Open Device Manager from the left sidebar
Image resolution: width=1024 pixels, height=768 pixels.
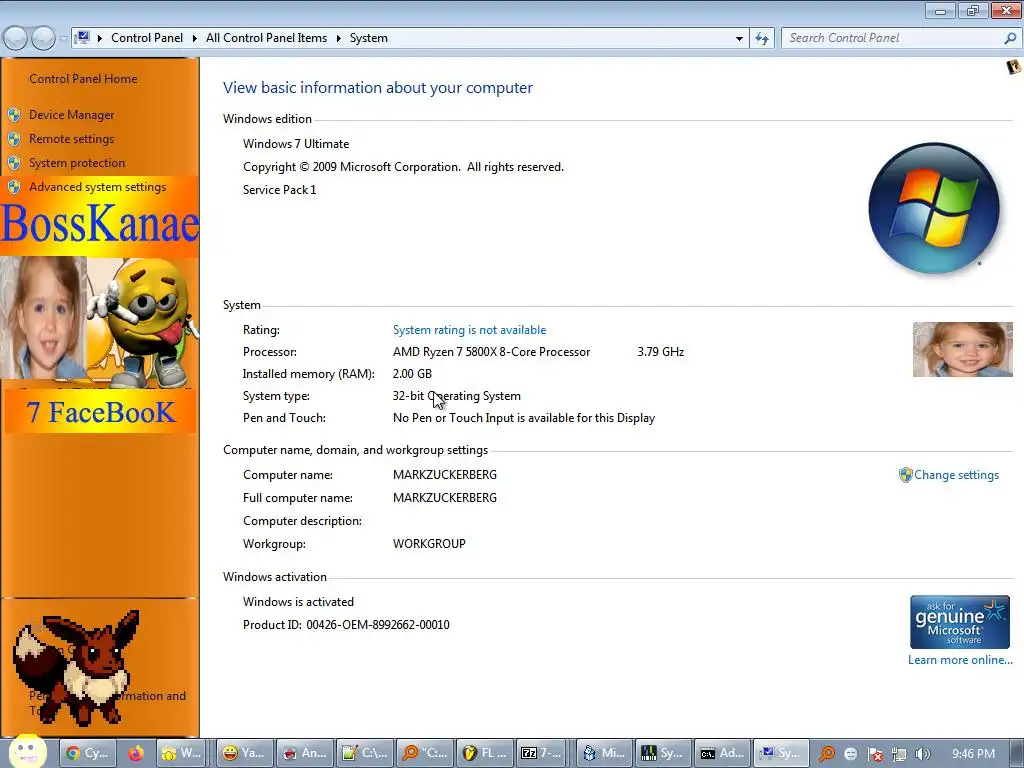[x=71, y=115]
